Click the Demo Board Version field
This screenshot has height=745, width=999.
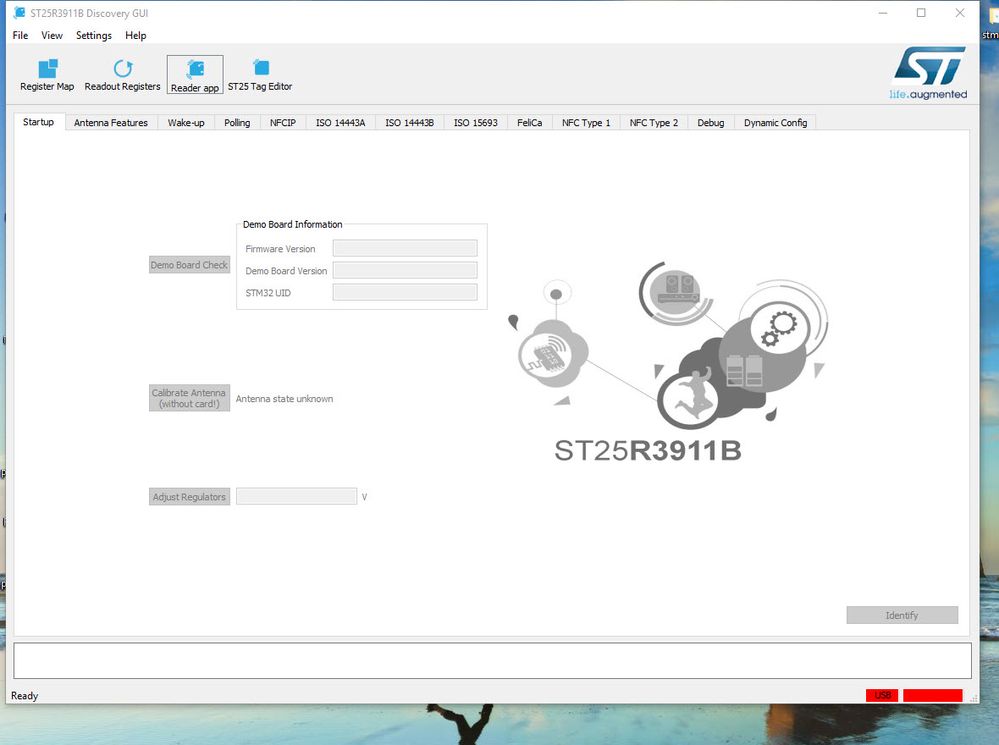tap(405, 270)
